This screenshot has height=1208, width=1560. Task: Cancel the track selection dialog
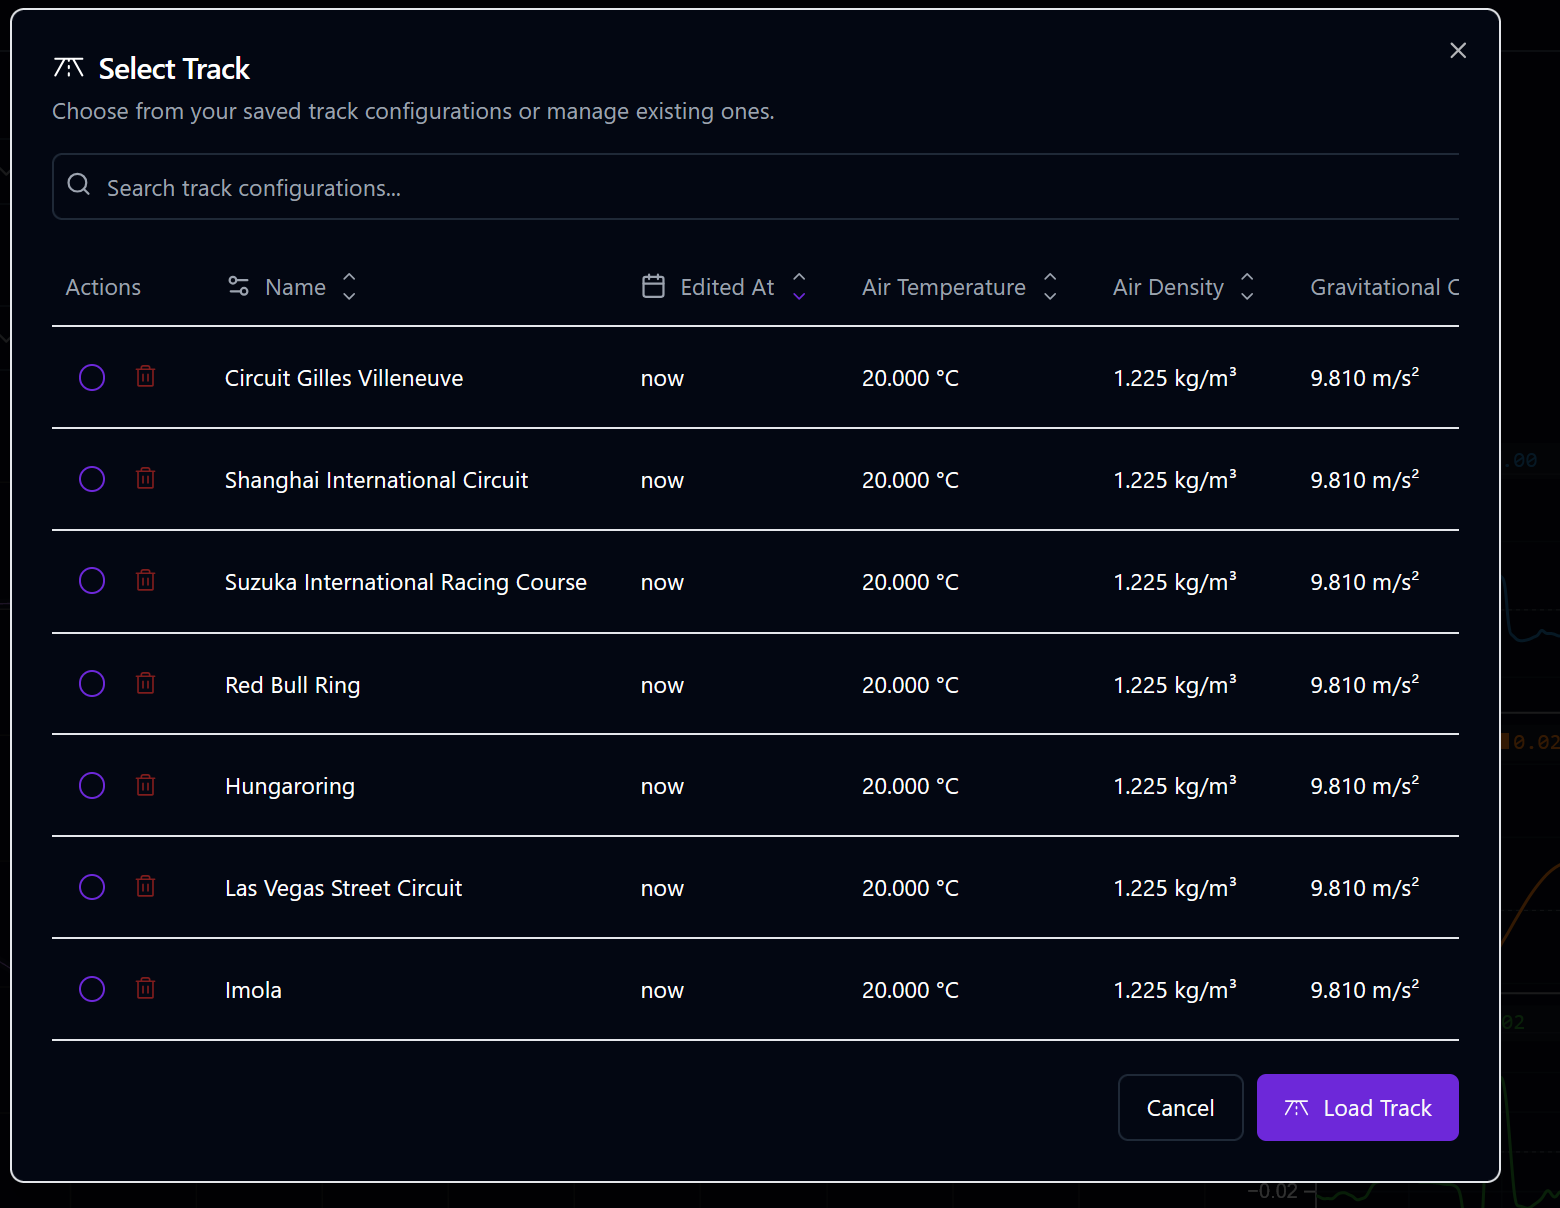tap(1180, 1107)
